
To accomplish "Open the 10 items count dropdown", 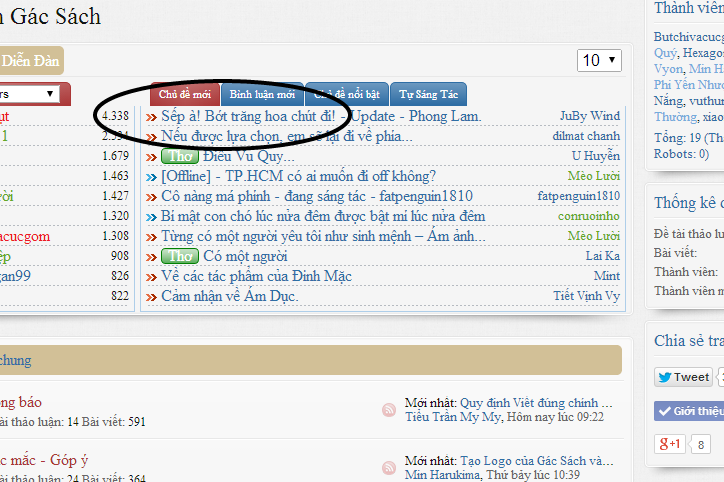I will click(599, 60).
